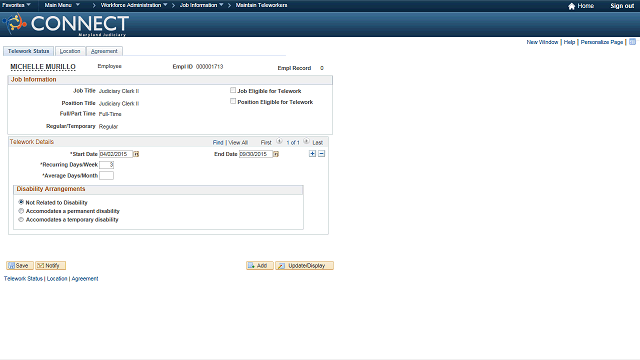Open the Help link
640x360 pixels.
pos(569,42)
